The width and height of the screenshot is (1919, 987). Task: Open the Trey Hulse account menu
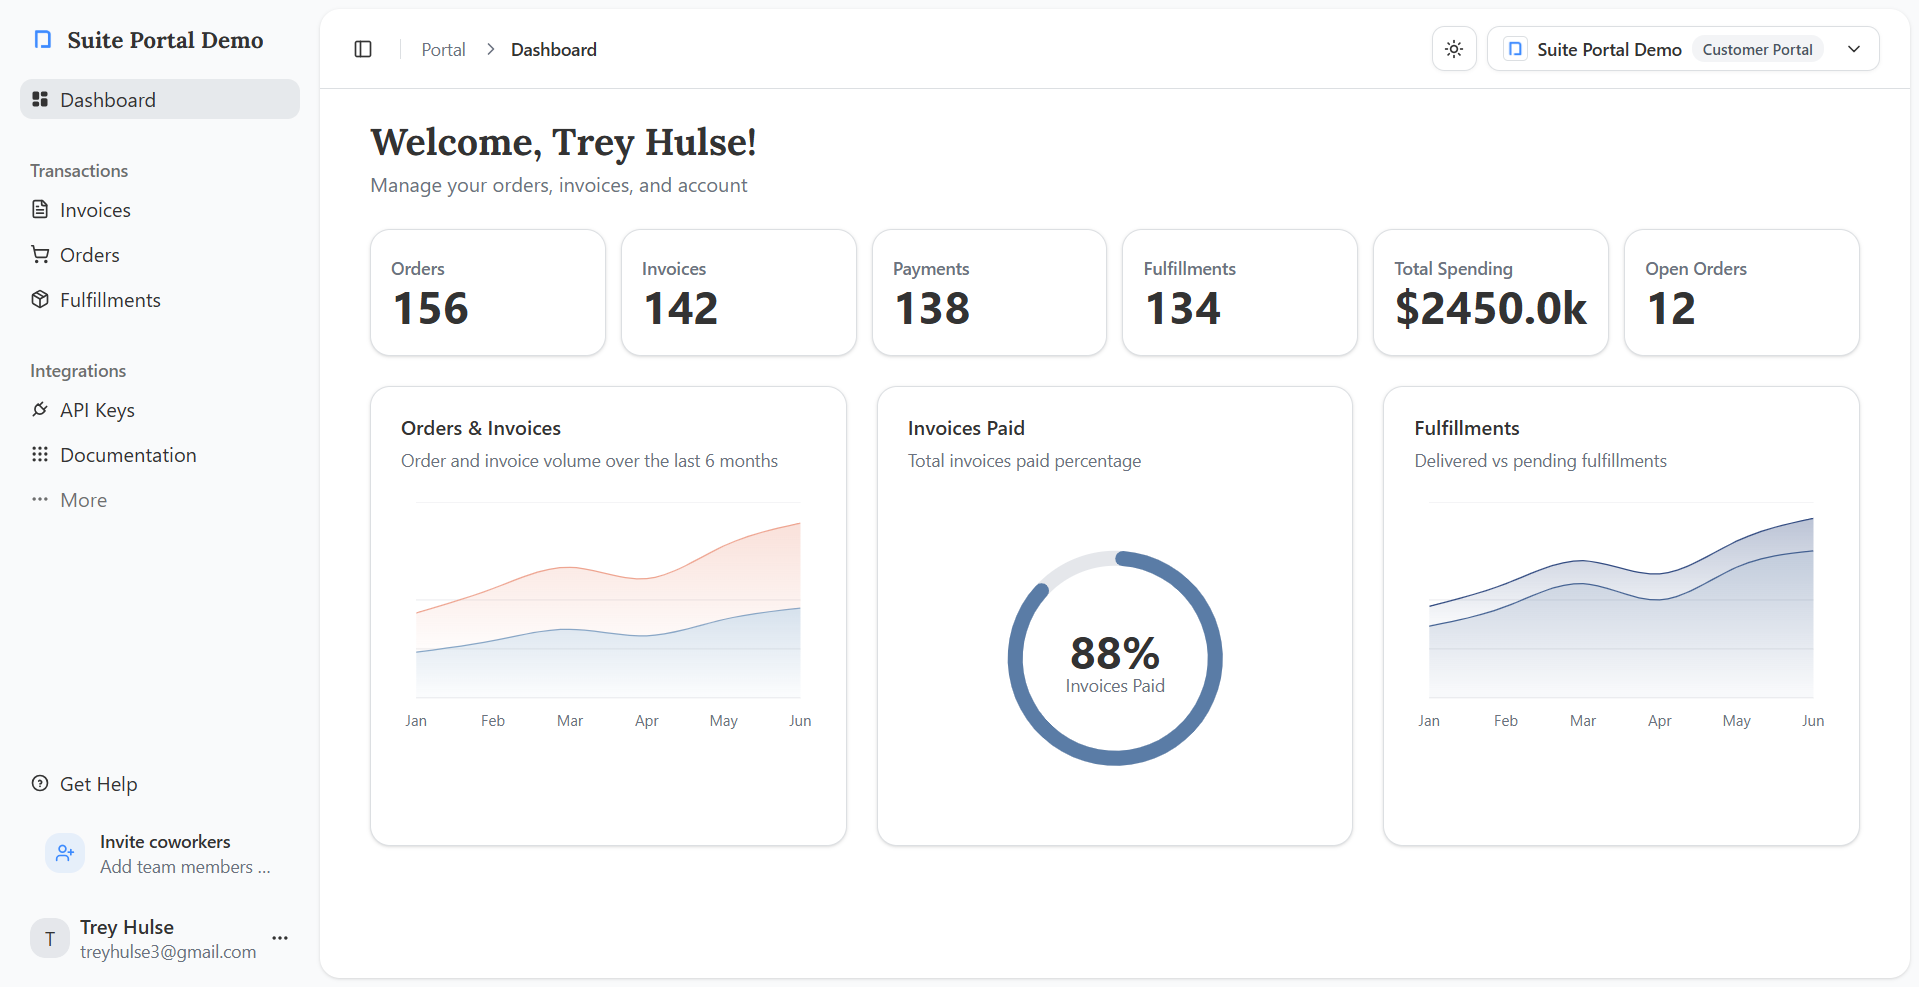click(x=126, y=927)
